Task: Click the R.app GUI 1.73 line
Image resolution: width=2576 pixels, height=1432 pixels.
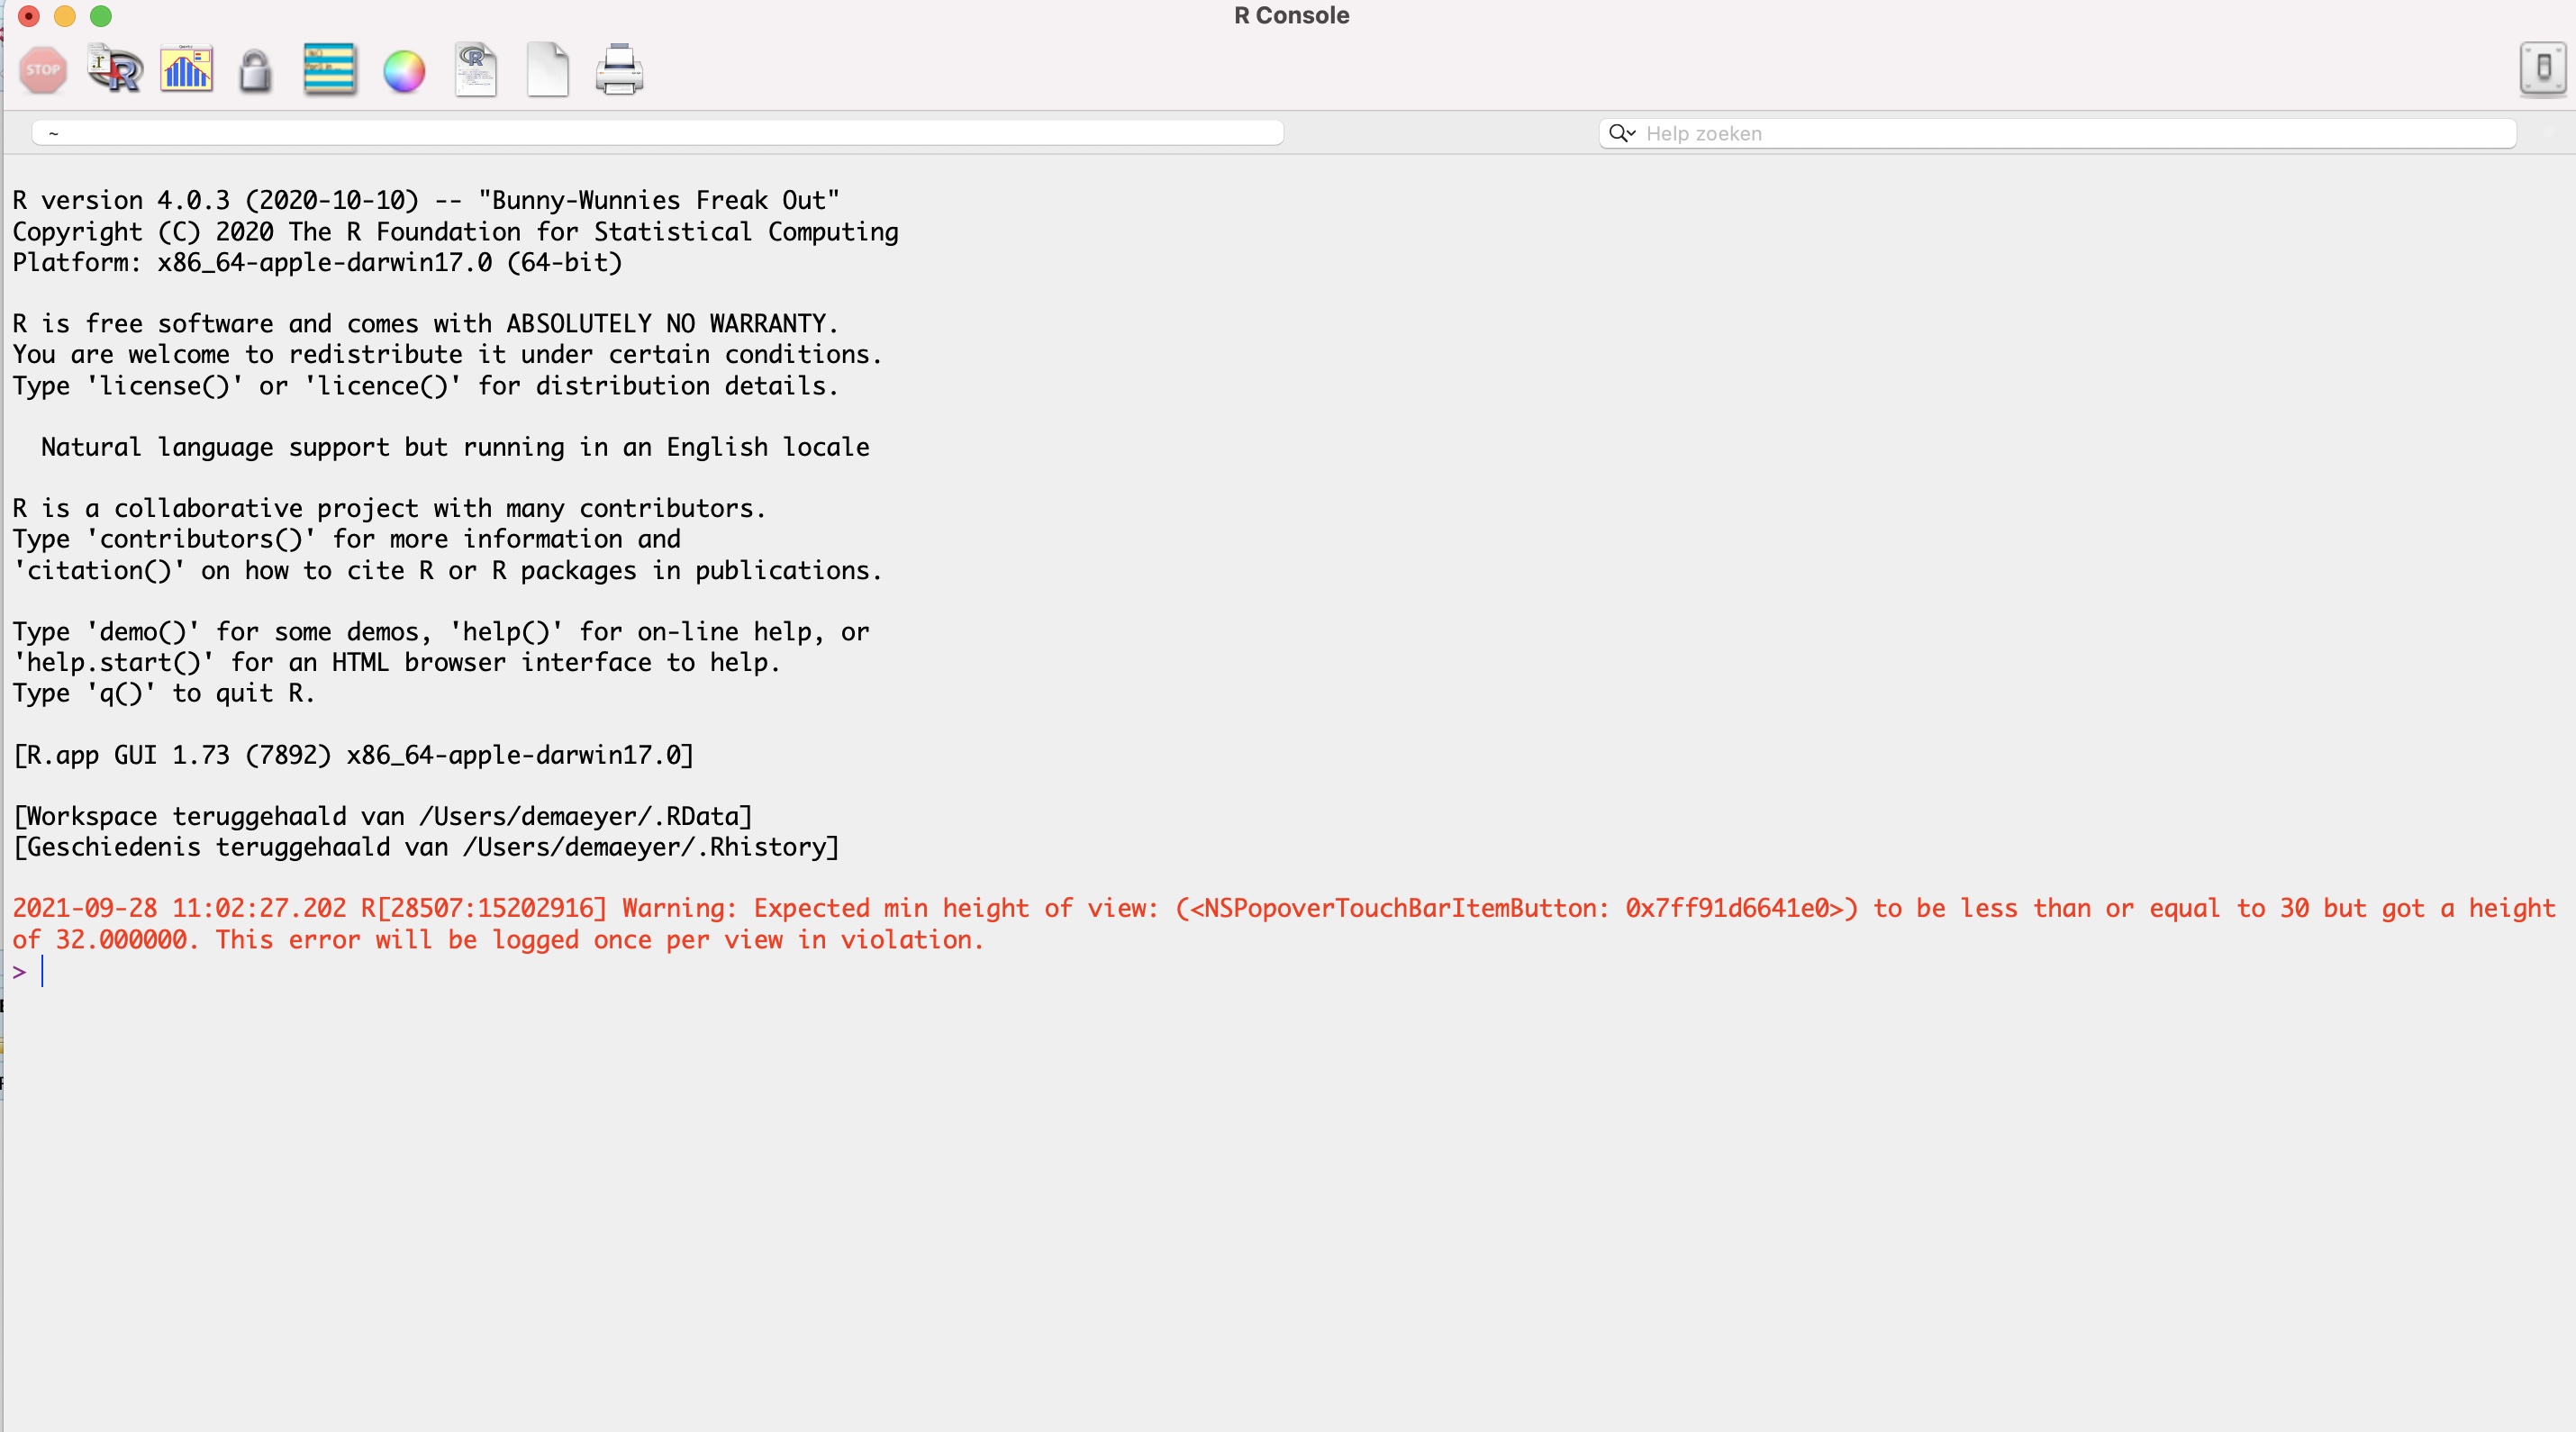Action: (x=353, y=755)
